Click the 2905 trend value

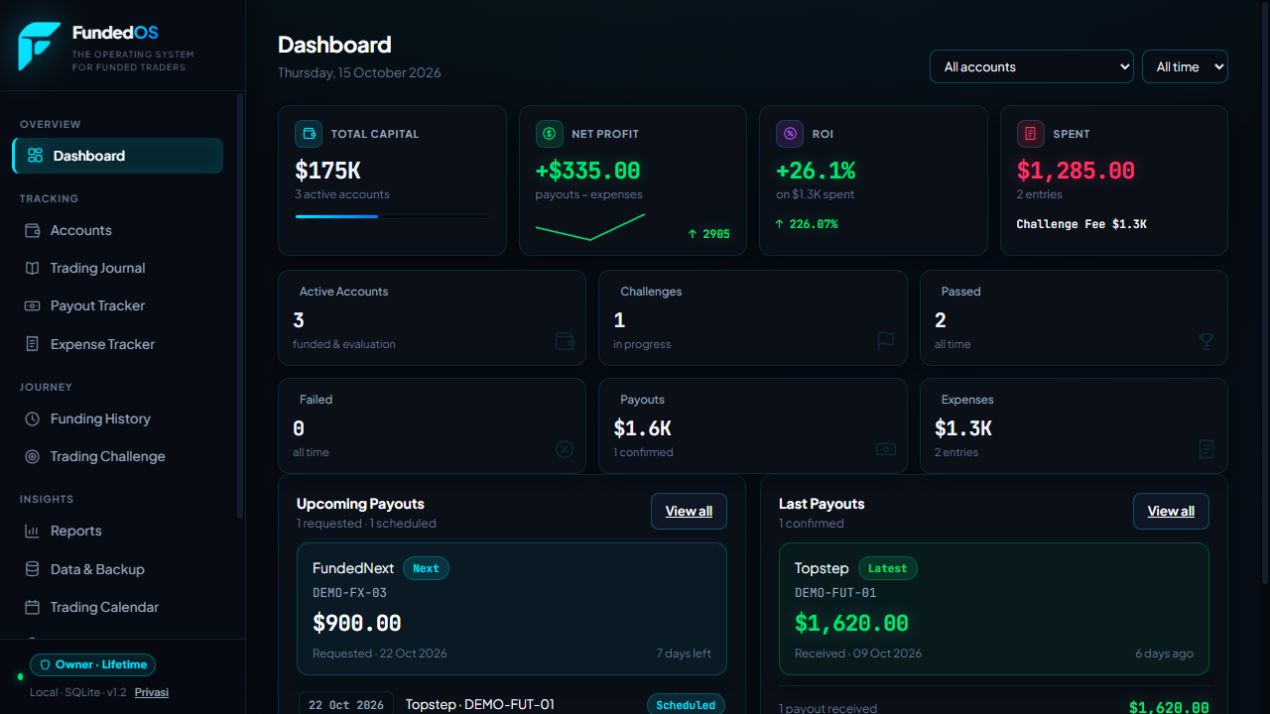709,234
